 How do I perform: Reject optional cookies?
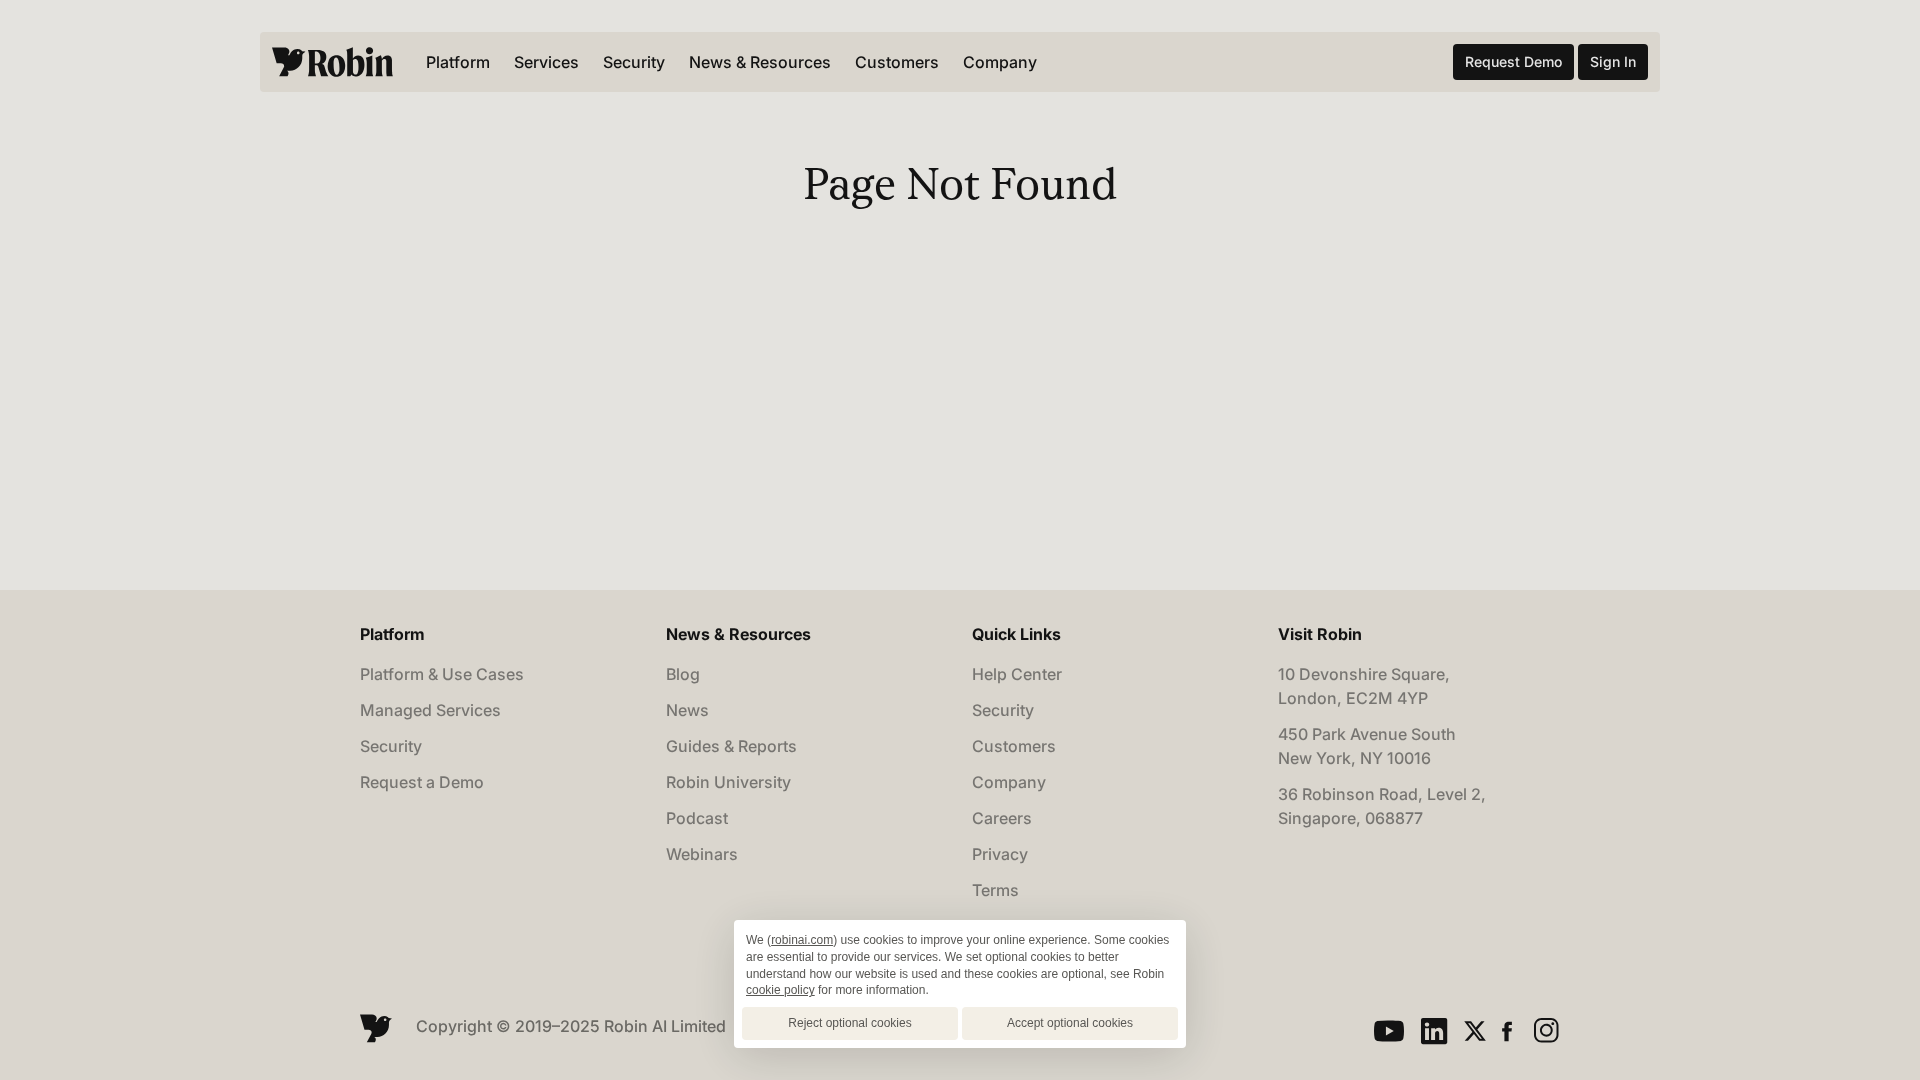click(849, 1023)
